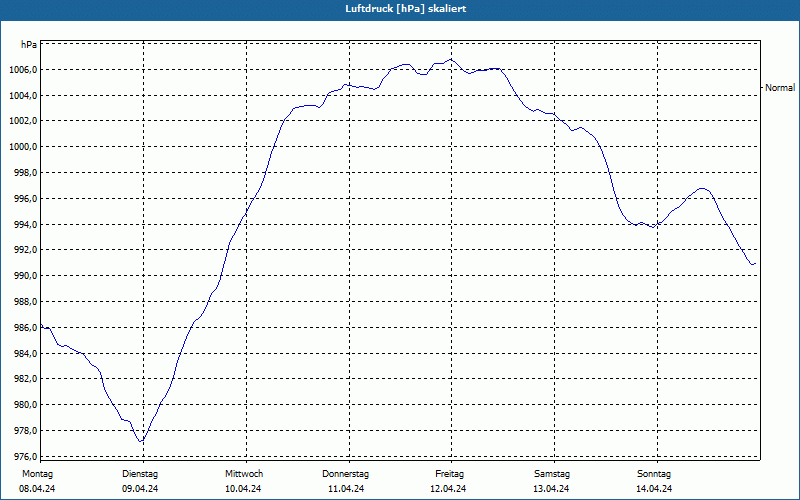
Task: Select the 992,0 axis value
Action: coord(25,250)
